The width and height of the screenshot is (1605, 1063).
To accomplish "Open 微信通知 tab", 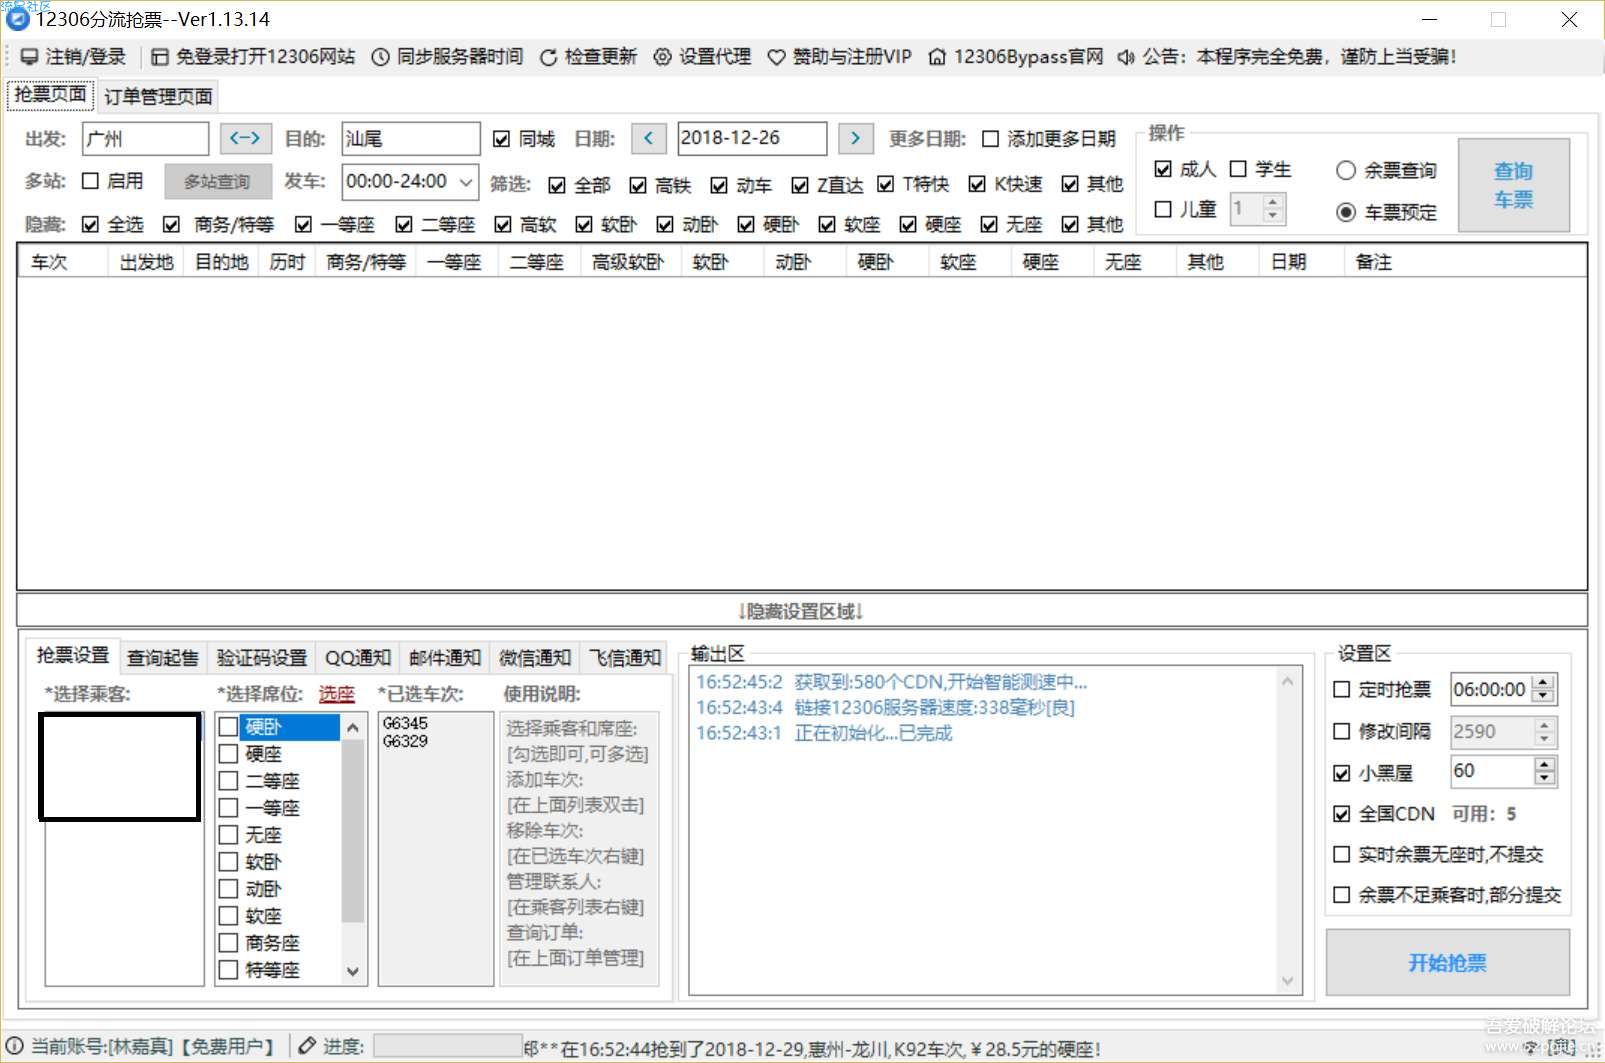I will [x=535, y=658].
